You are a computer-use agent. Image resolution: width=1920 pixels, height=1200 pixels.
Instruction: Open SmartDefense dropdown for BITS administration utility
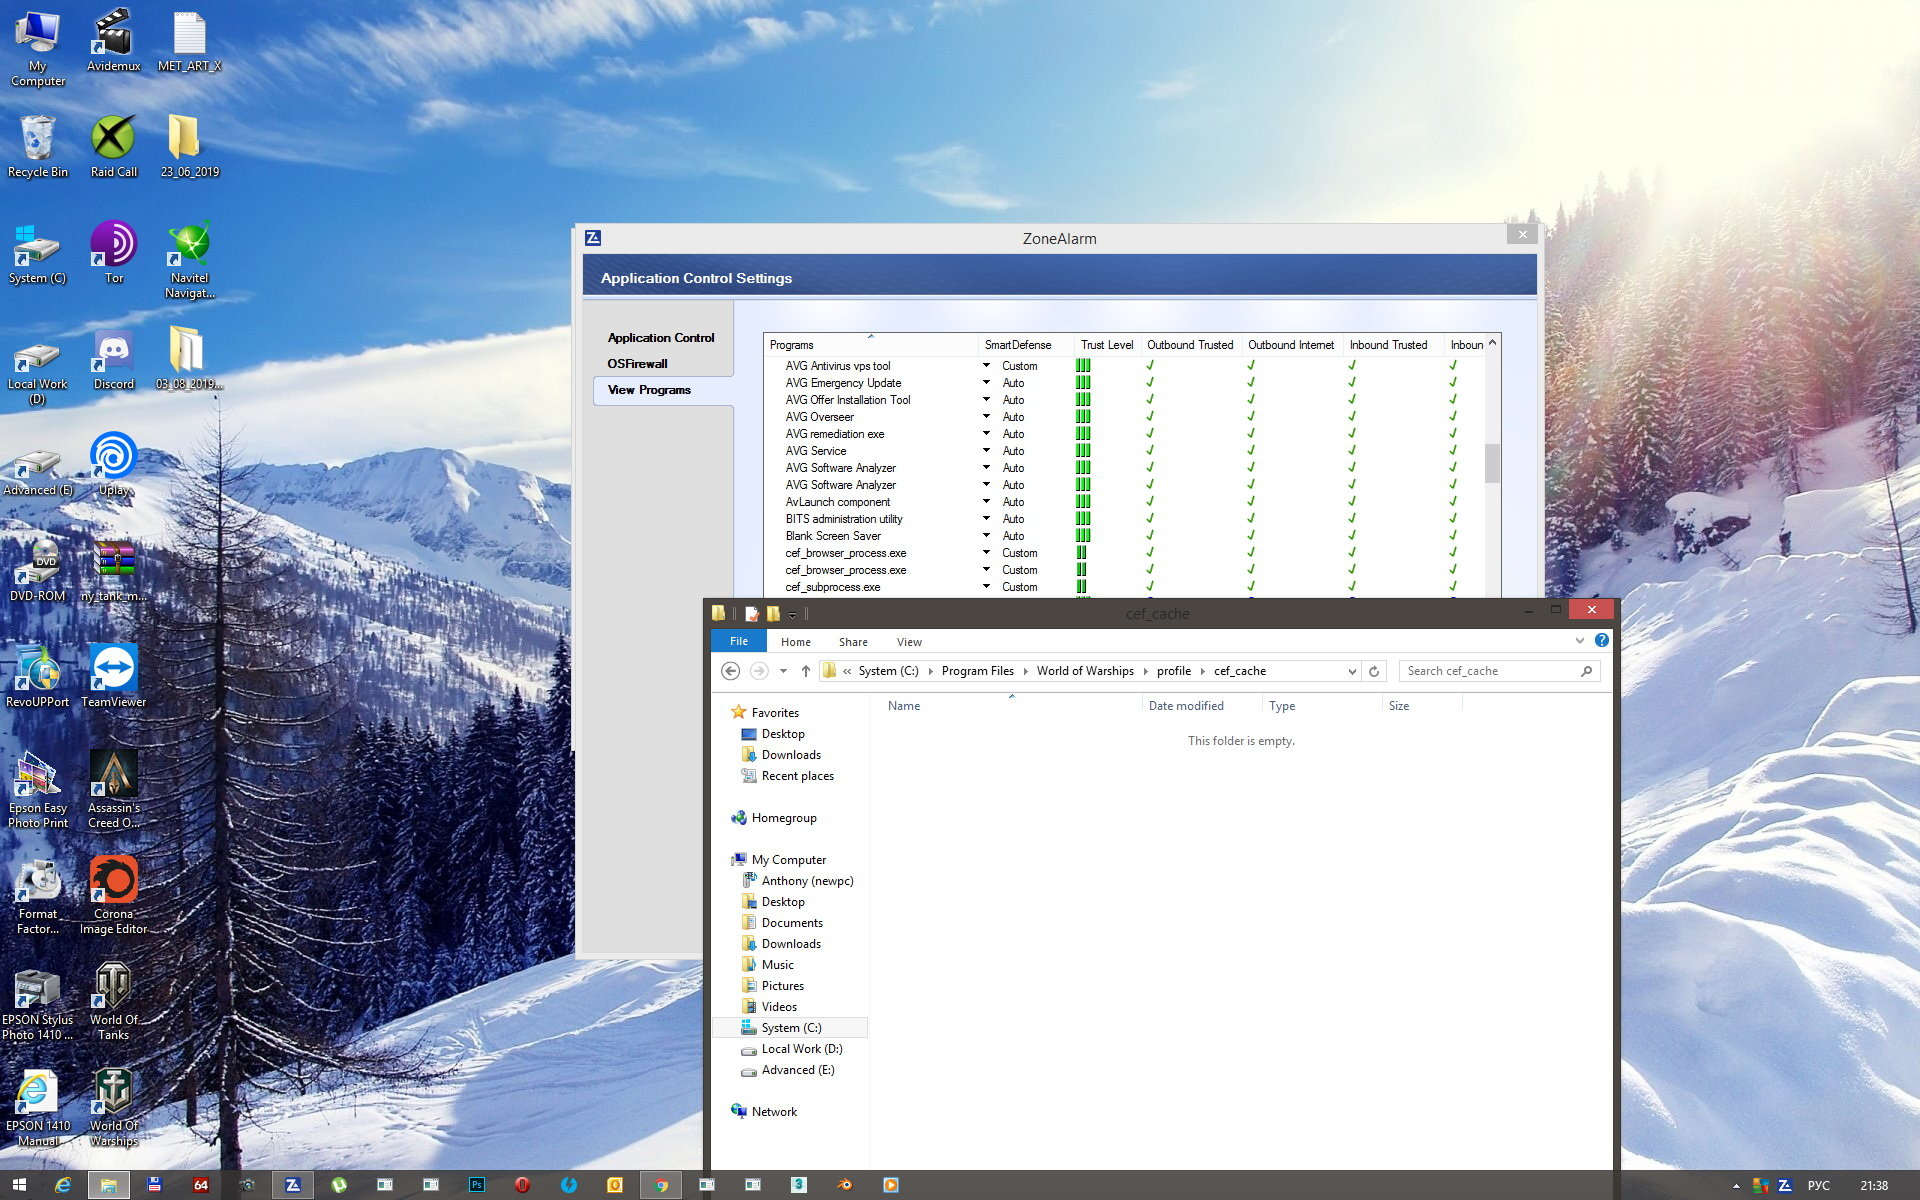(986, 519)
